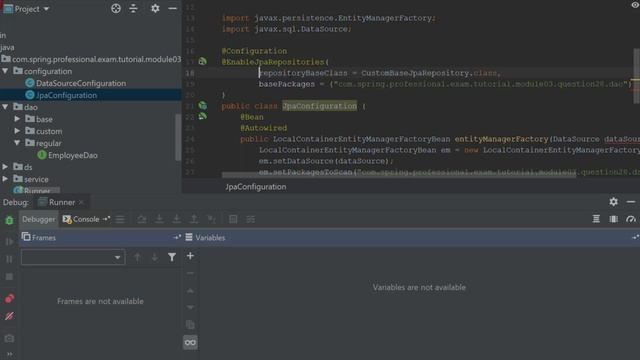Viewport: 640px width, 360px height.
Task: Click next frame down arrow
Action: (155, 257)
